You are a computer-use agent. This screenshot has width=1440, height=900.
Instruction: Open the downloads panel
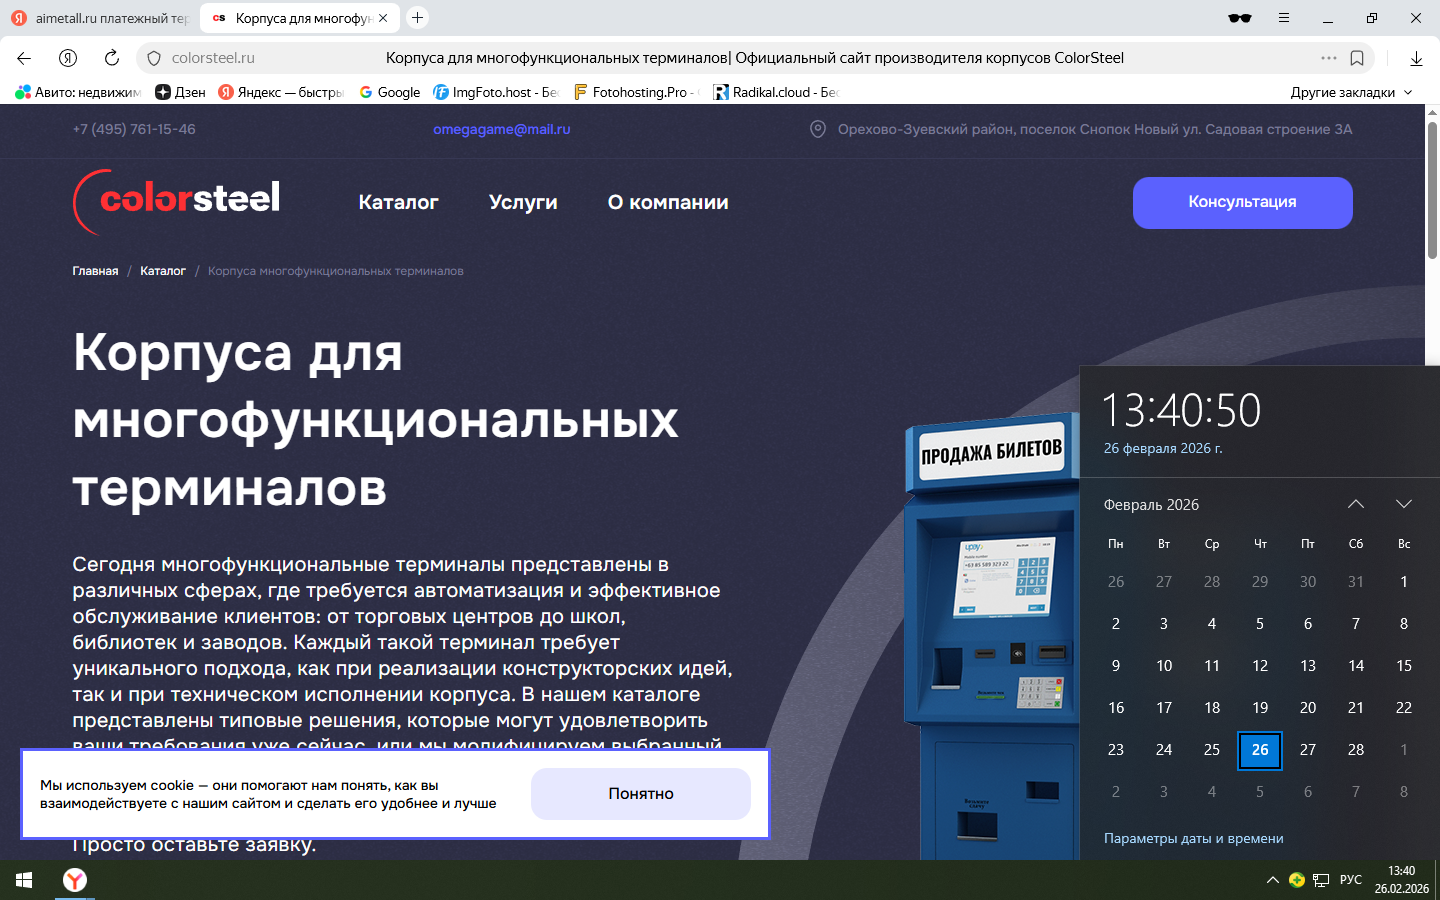[x=1416, y=59]
